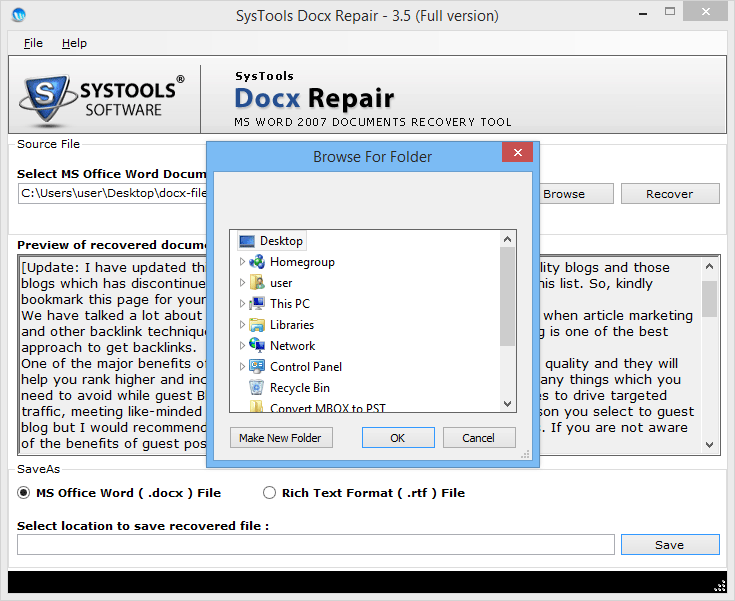Expand the This PC tree node
Screen dimensions: 735x601
242,303
